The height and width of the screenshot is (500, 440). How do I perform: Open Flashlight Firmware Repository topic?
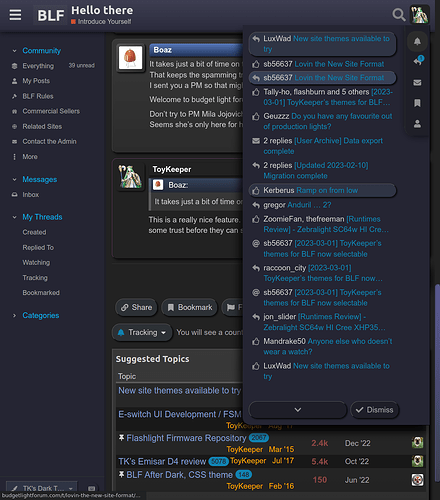186,438
